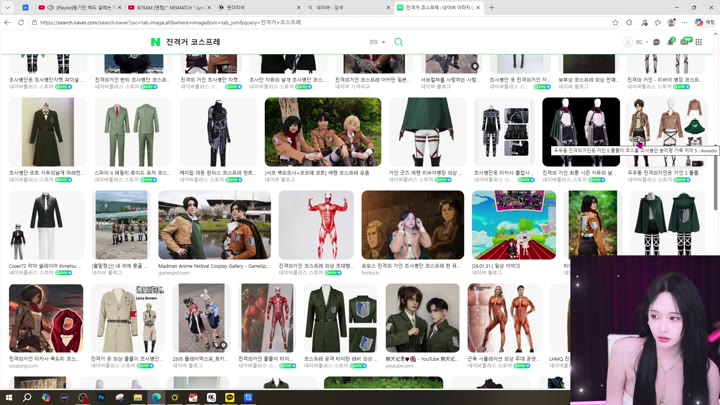720x405 pixels.
Task: Open the anime screenshot with woman thumbnail
Action: coord(413,225)
